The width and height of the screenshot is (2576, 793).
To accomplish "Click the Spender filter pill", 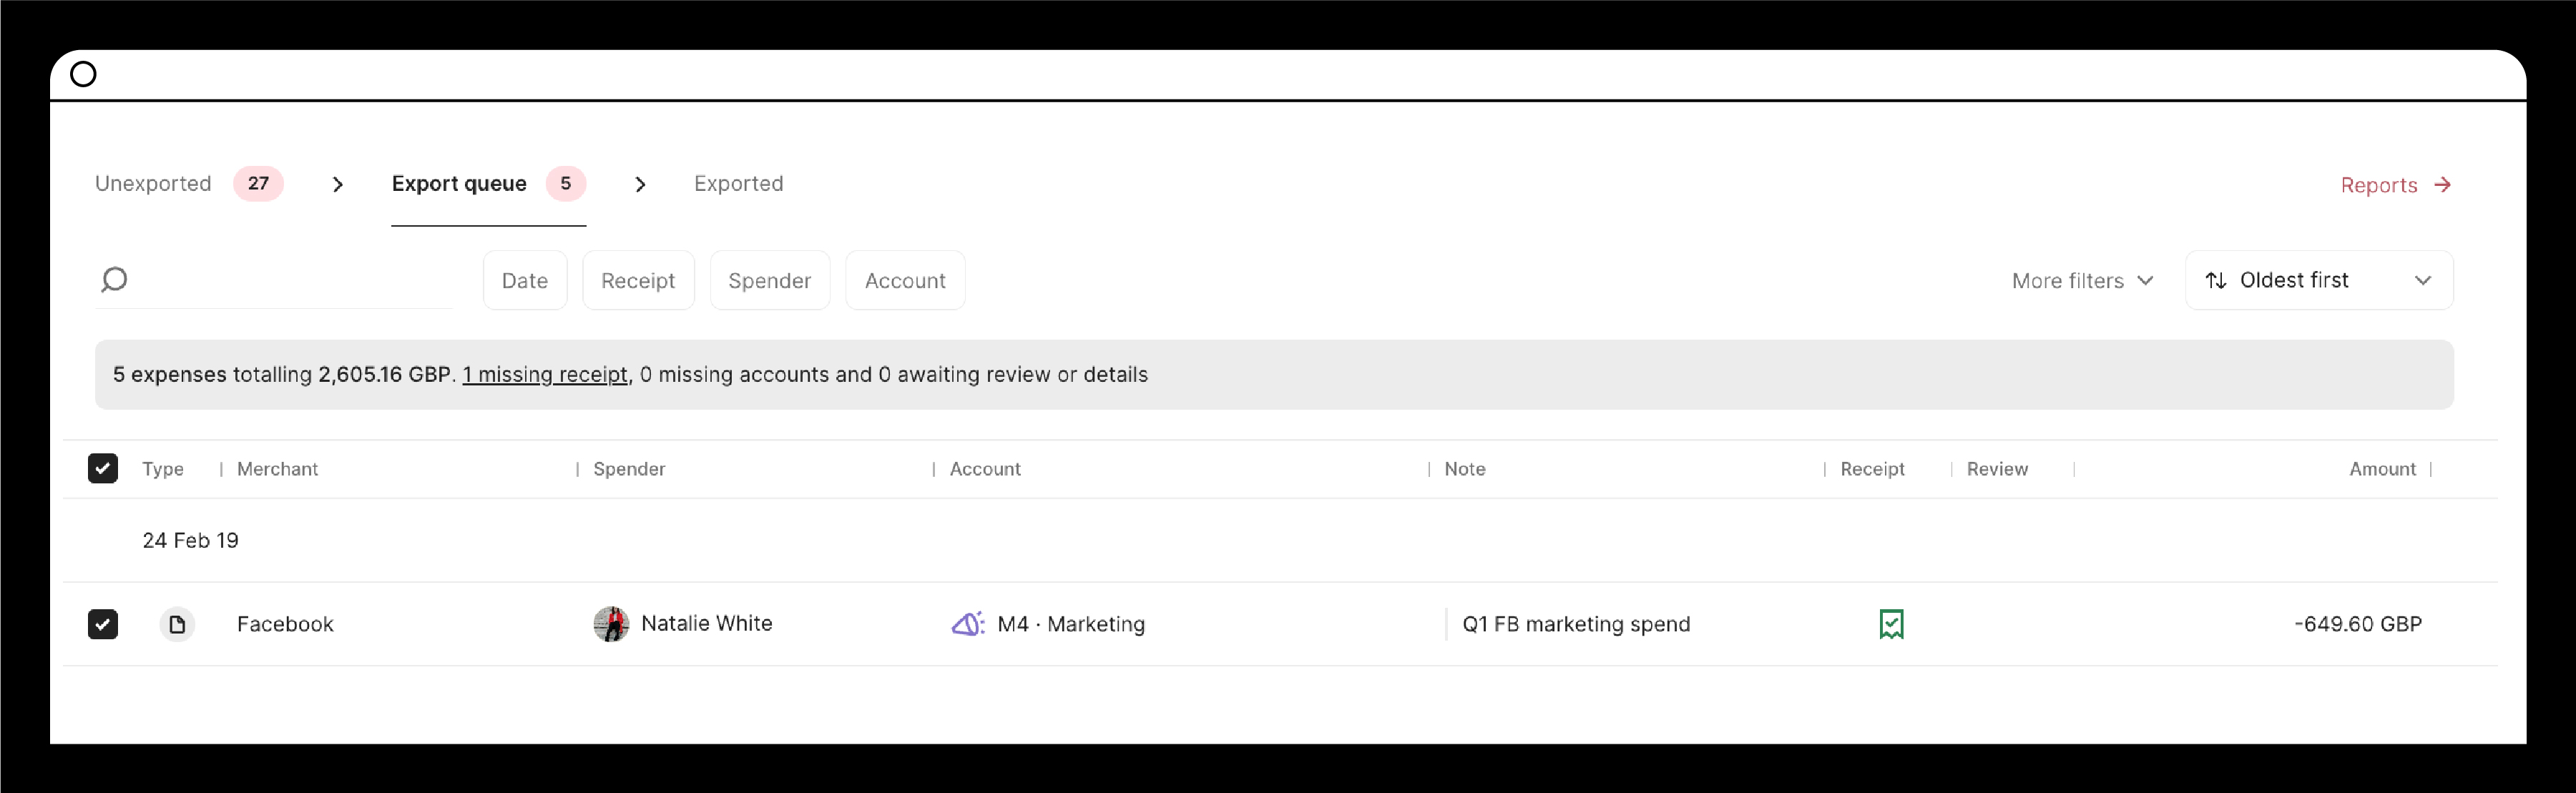I will coord(770,280).
